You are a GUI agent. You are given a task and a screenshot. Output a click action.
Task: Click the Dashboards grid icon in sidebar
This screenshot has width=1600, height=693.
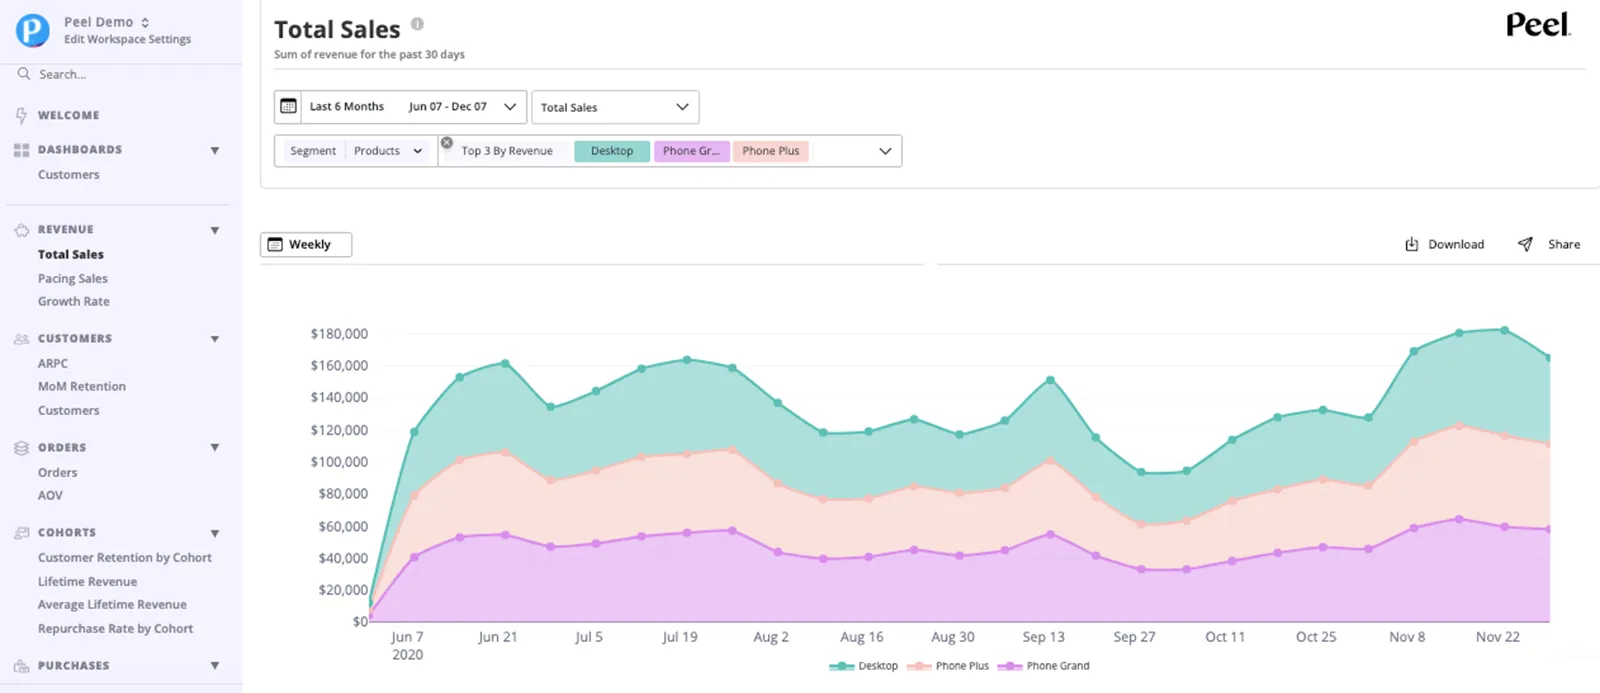coord(21,150)
